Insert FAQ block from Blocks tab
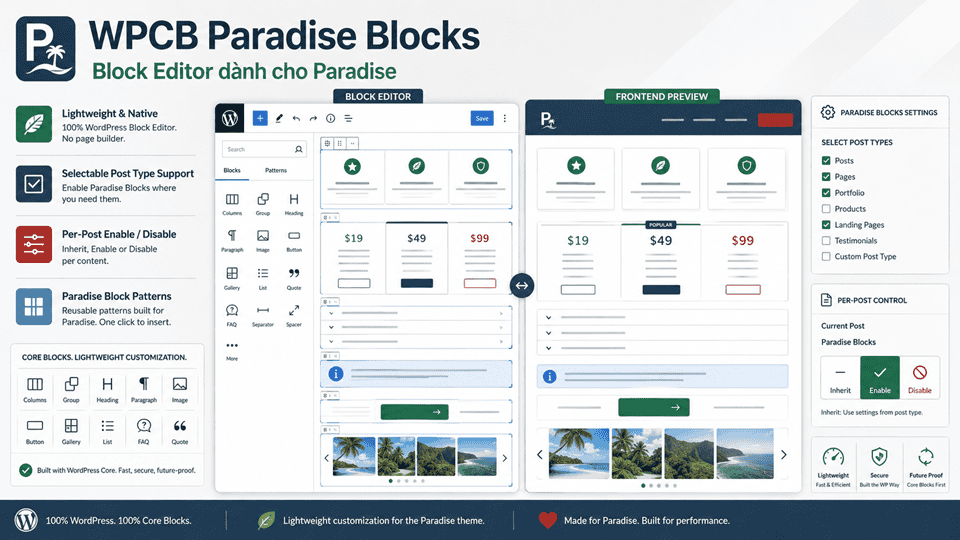Viewport: 960px width, 540px height. point(232,315)
